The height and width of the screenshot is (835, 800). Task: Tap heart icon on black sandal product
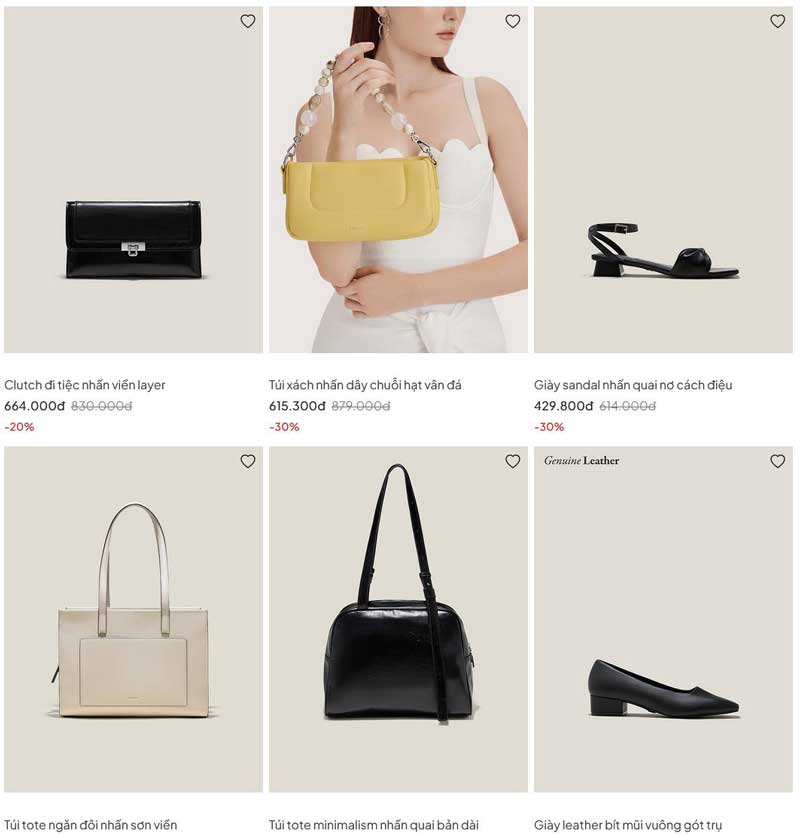(x=778, y=21)
